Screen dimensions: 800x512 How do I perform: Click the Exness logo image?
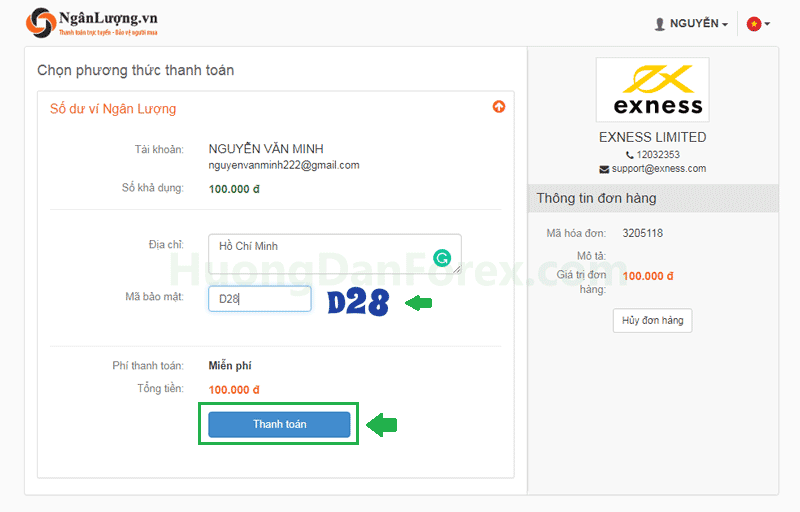(653, 90)
